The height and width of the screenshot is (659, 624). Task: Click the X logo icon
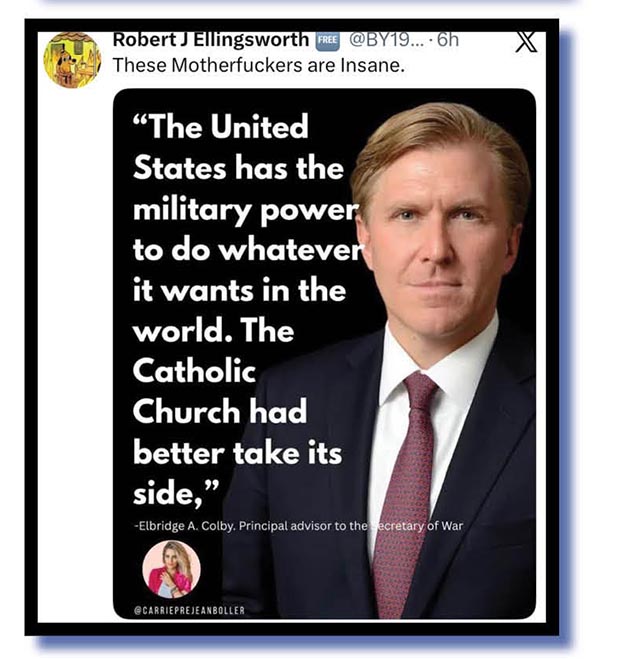click(526, 42)
